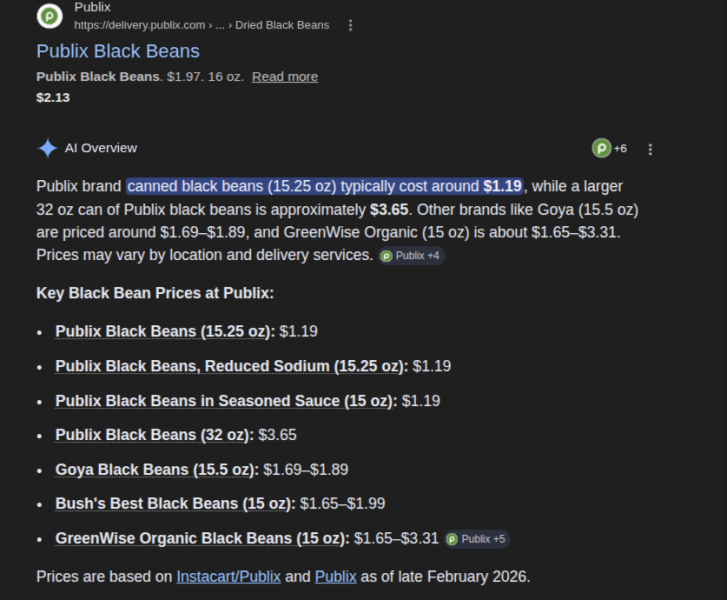Select the Reduced Sodium black beans item
This screenshot has width=727, height=600.
click(231, 366)
